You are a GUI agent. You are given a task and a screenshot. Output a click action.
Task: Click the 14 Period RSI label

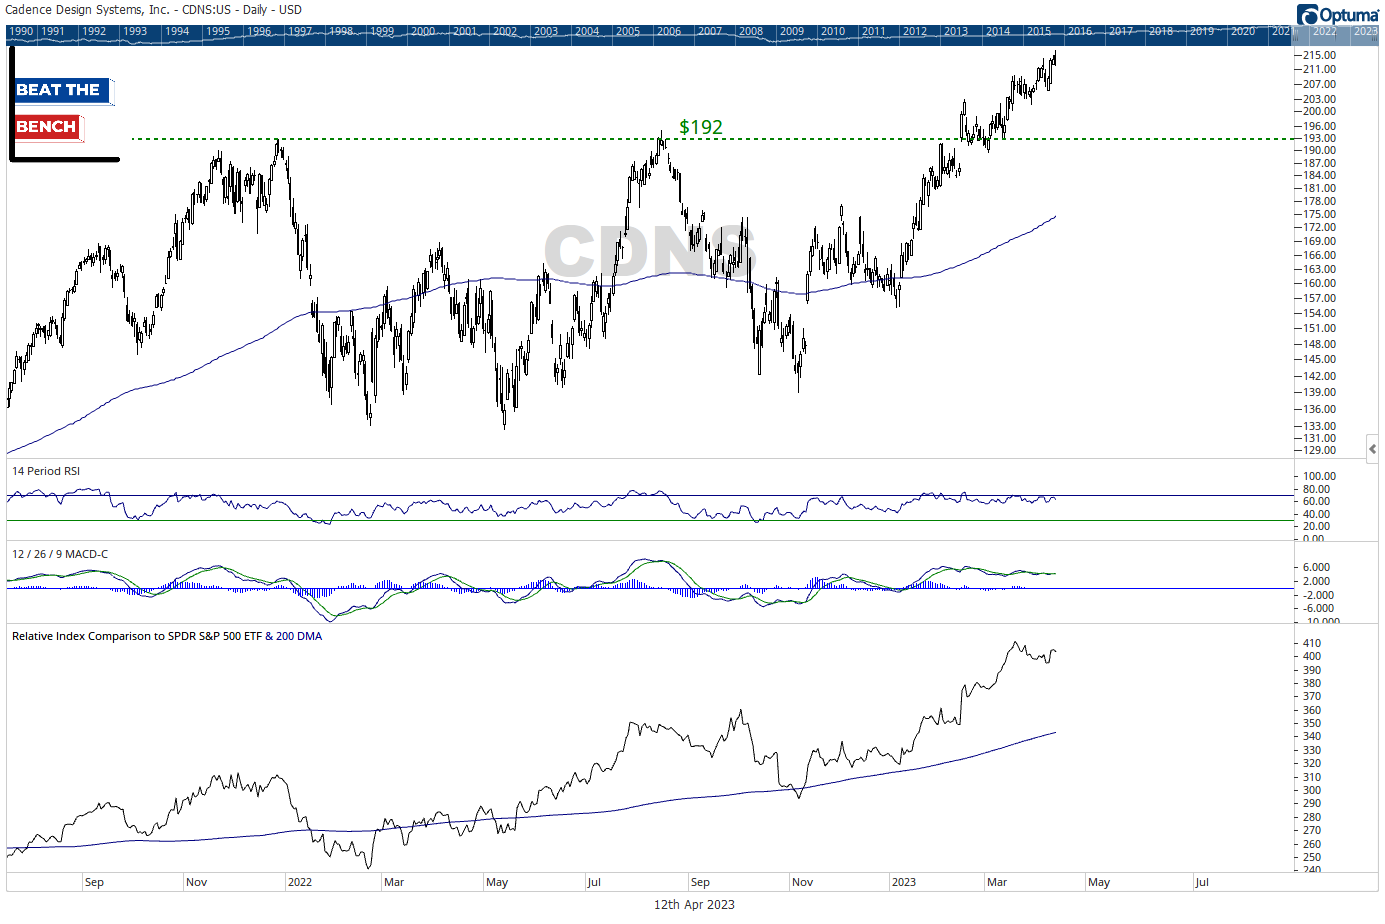[x=46, y=471]
